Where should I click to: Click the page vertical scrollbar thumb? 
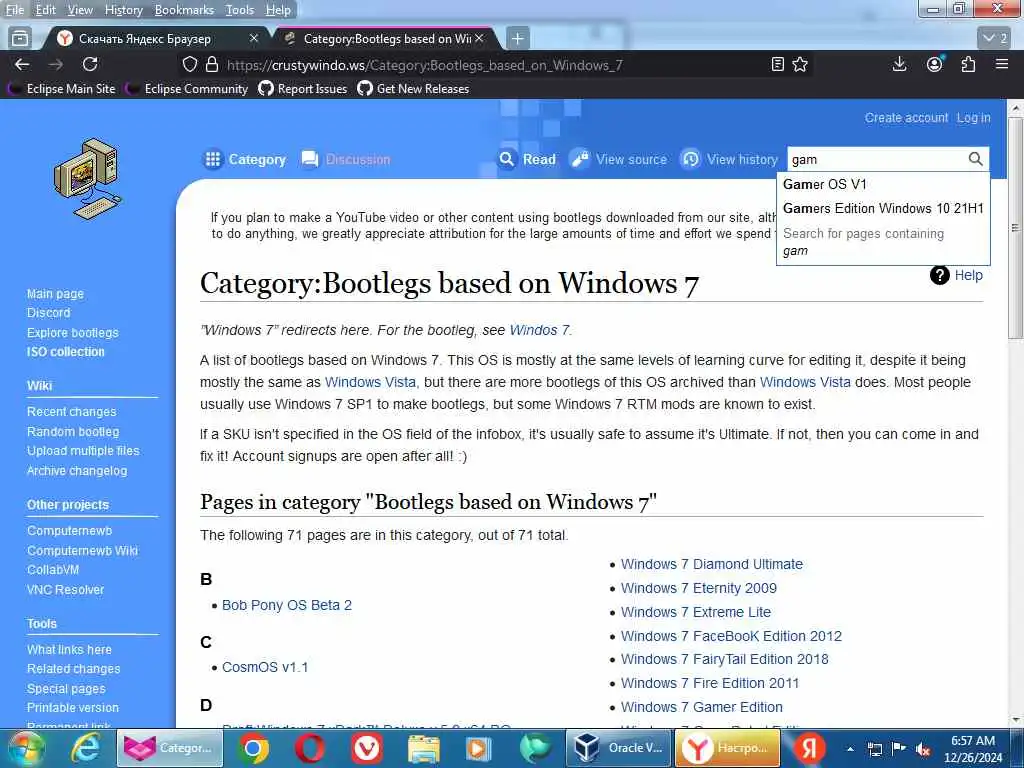click(x=1015, y=227)
